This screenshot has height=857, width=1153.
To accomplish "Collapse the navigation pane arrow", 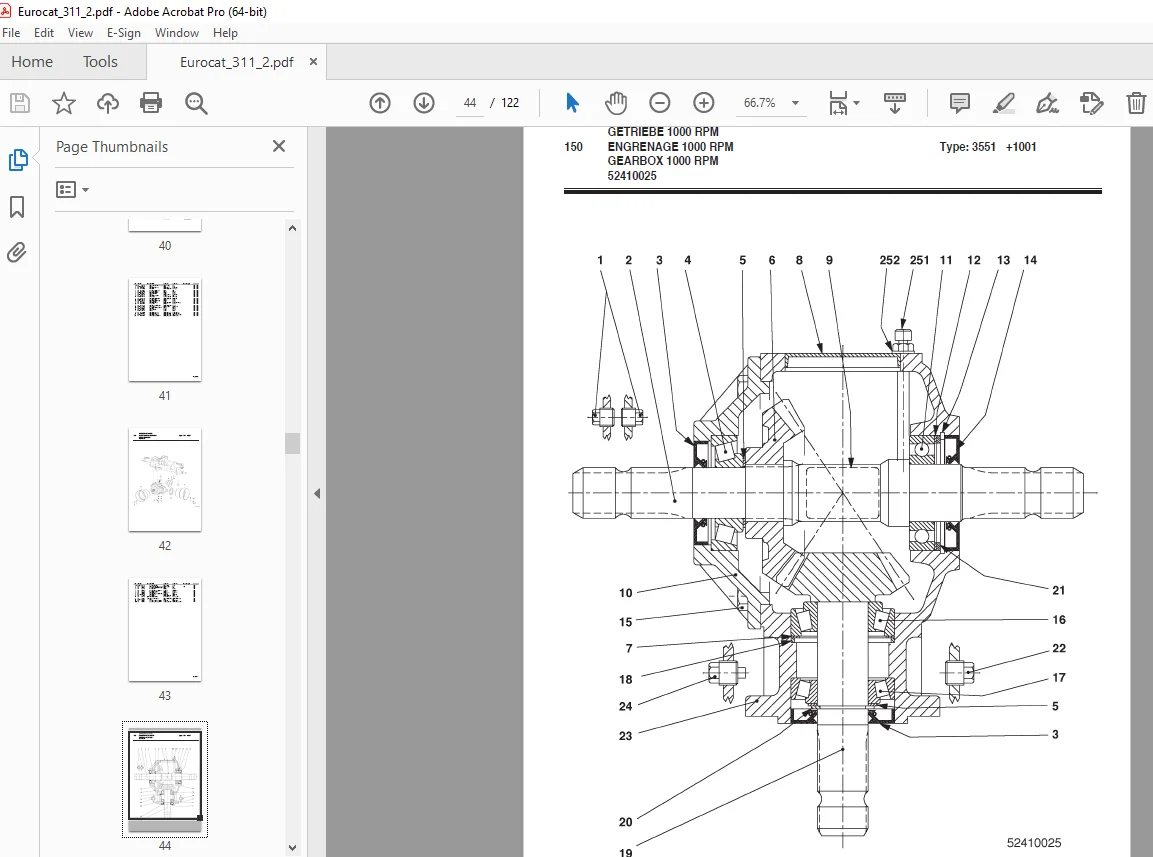I will 317,494.
